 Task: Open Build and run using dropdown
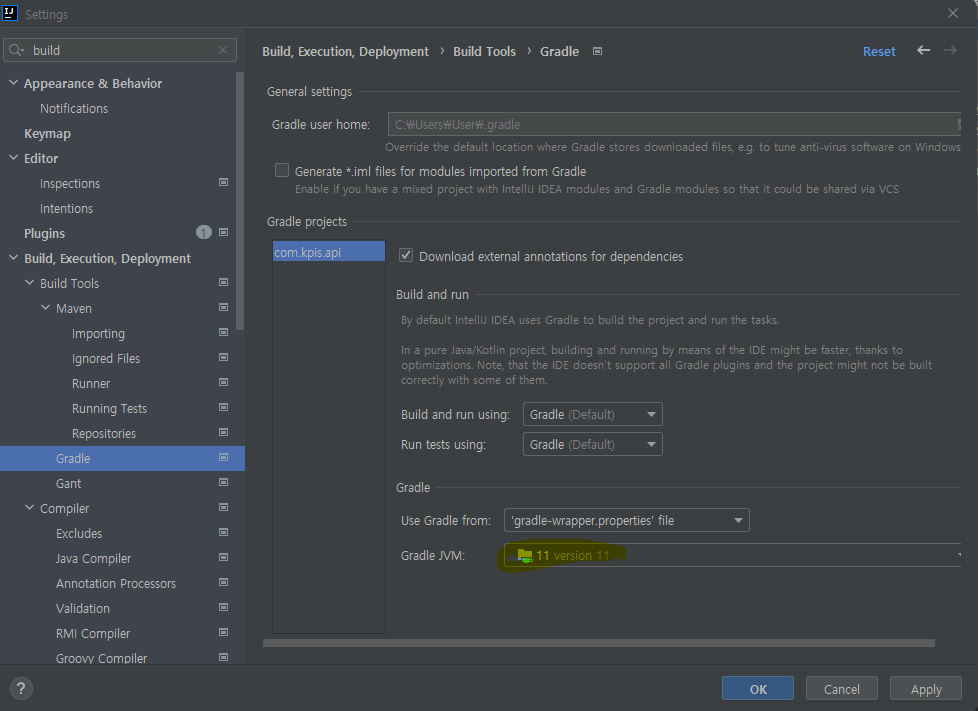pos(593,414)
